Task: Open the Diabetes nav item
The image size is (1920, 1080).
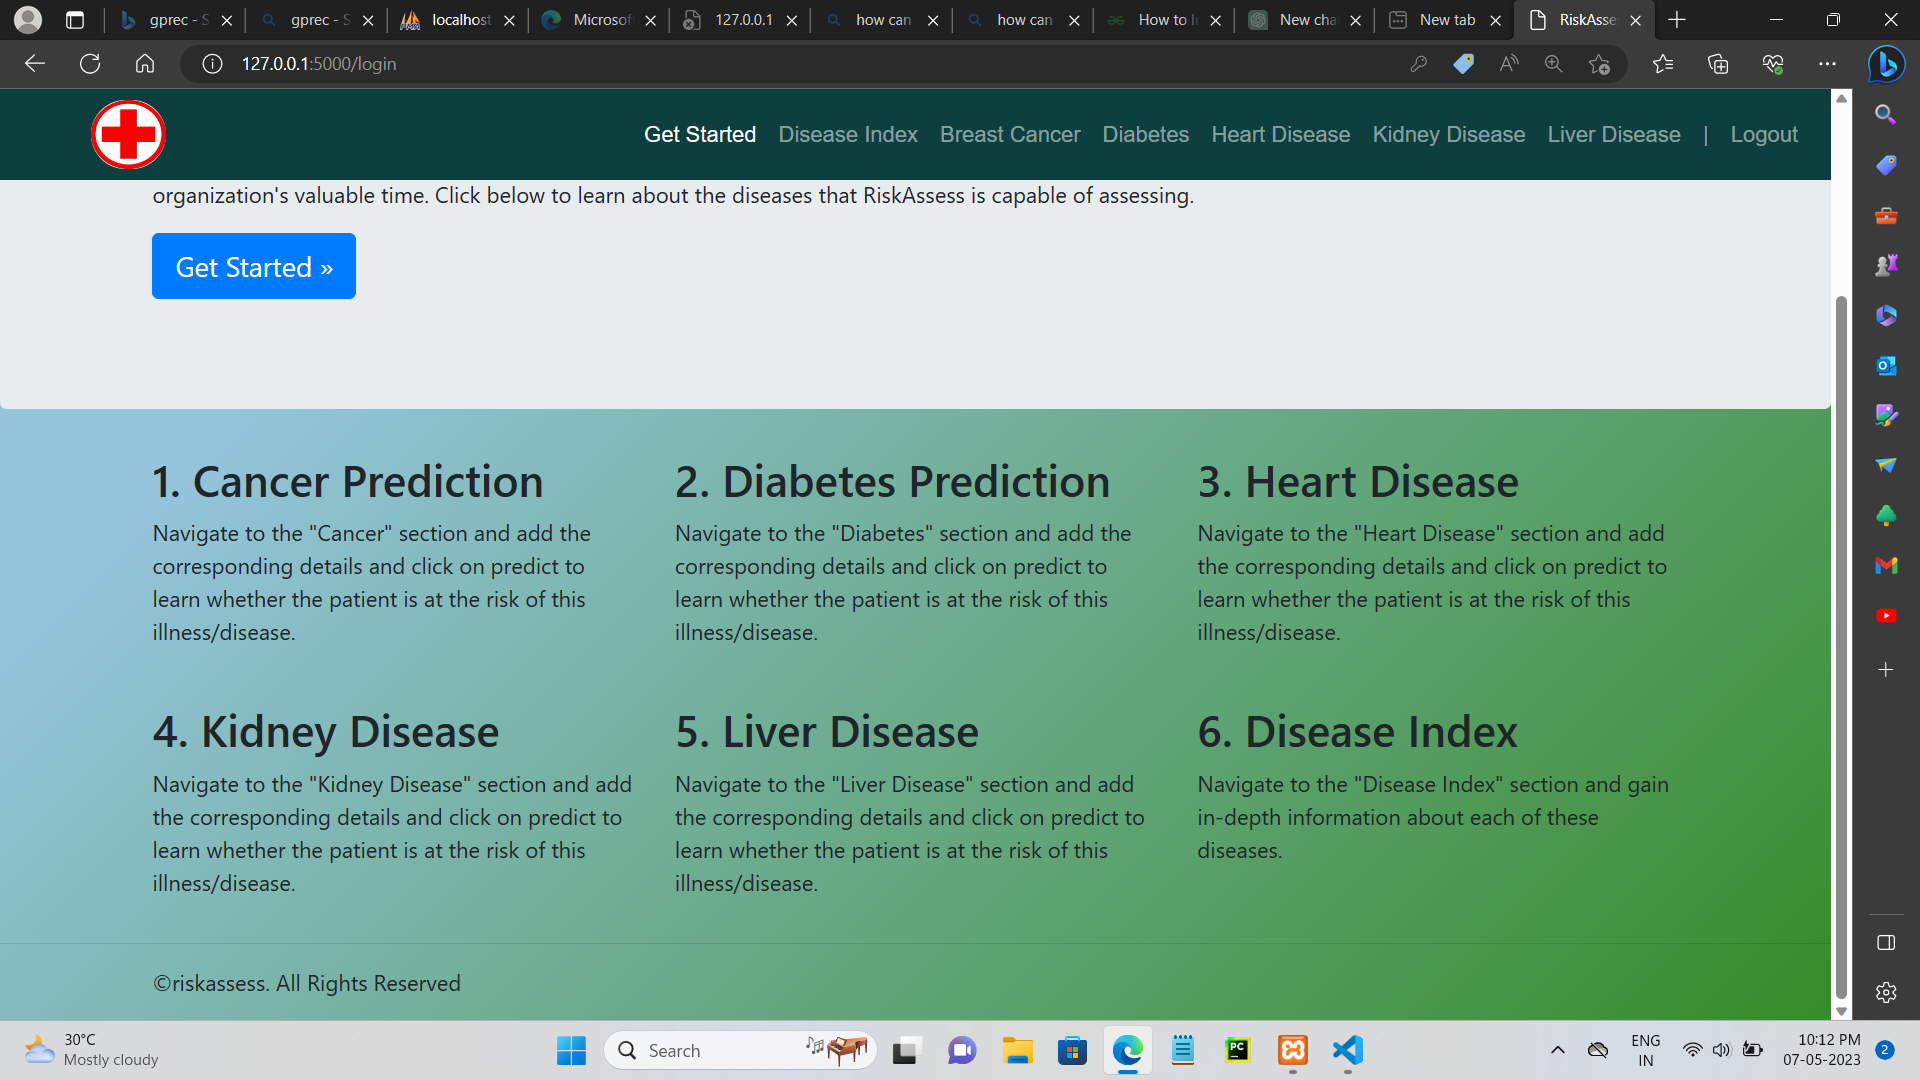Action: (x=1146, y=134)
